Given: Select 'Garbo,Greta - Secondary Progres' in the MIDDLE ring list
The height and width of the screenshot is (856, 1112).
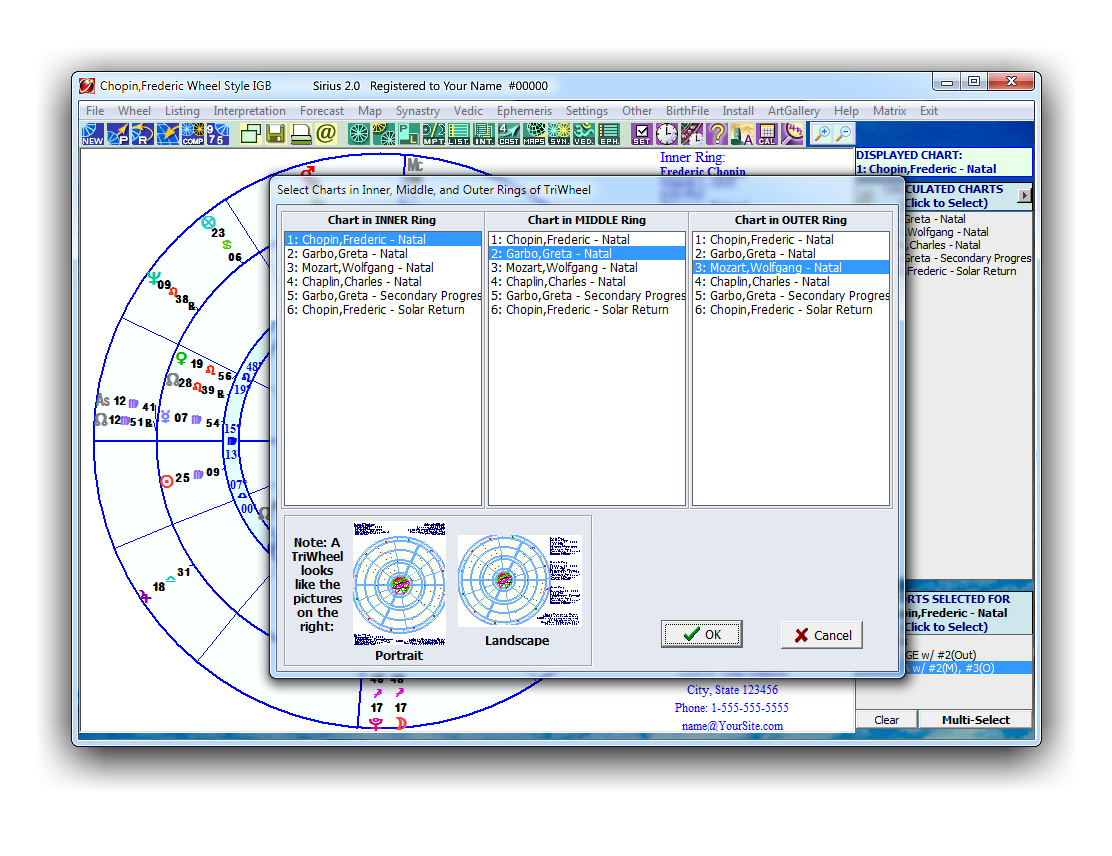Looking at the screenshot, I should click(586, 296).
